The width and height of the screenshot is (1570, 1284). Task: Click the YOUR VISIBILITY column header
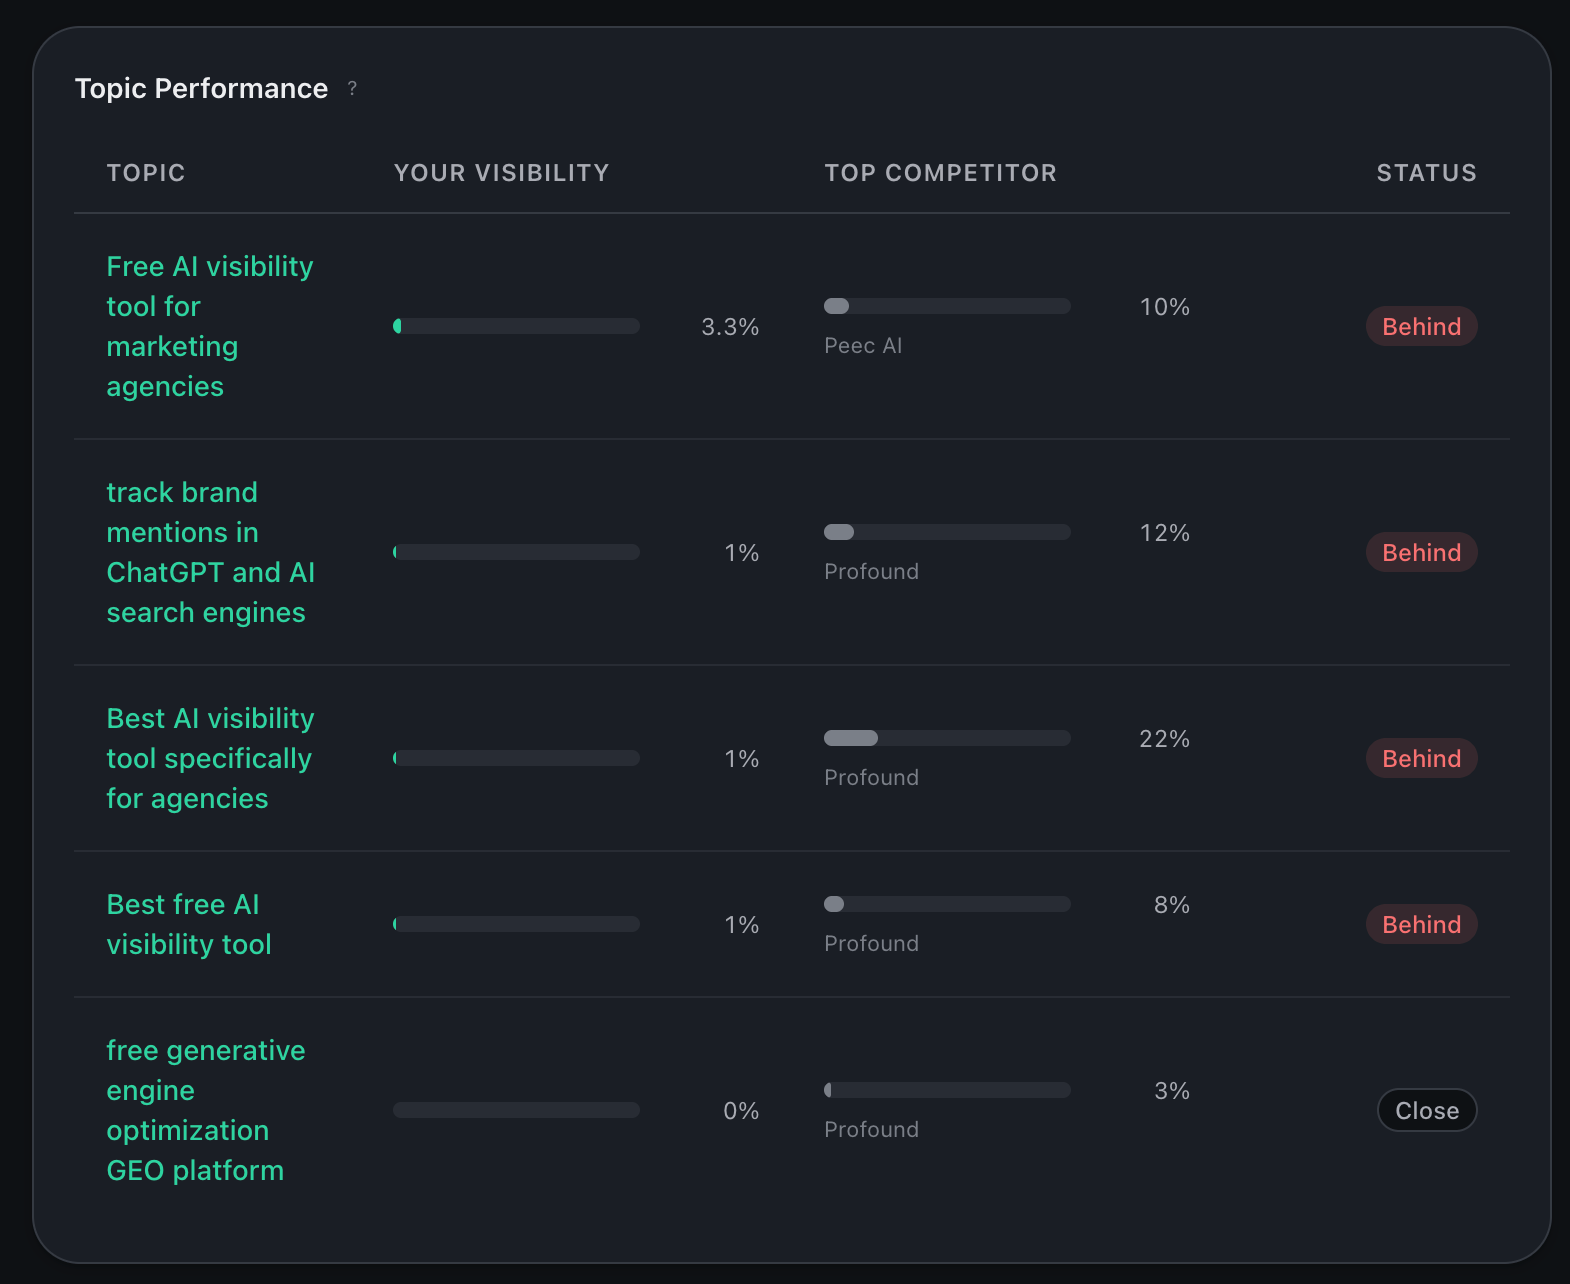[501, 173]
